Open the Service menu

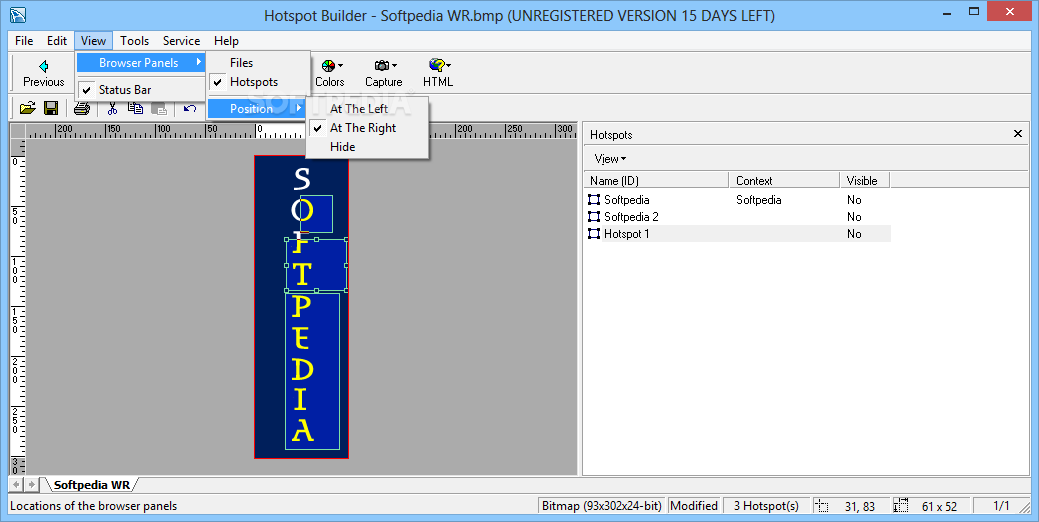pyautogui.click(x=182, y=41)
